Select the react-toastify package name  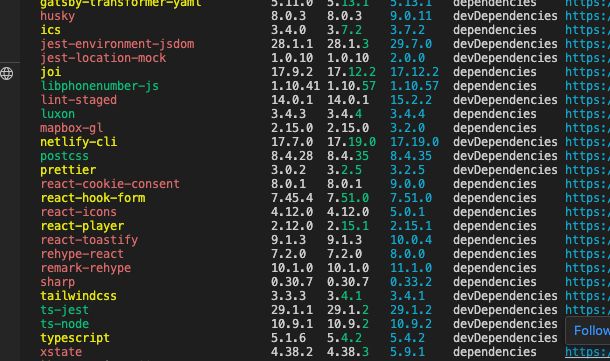pyautogui.click(x=89, y=240)
